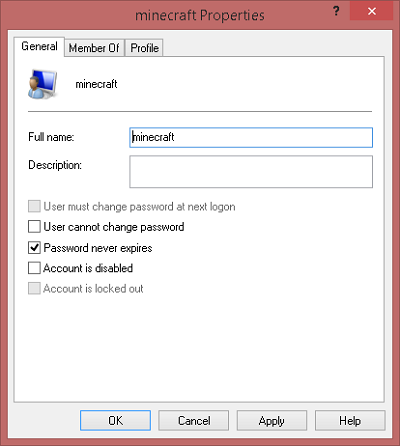
Task: Enable User cannot change password
Action: pos(34,227)
